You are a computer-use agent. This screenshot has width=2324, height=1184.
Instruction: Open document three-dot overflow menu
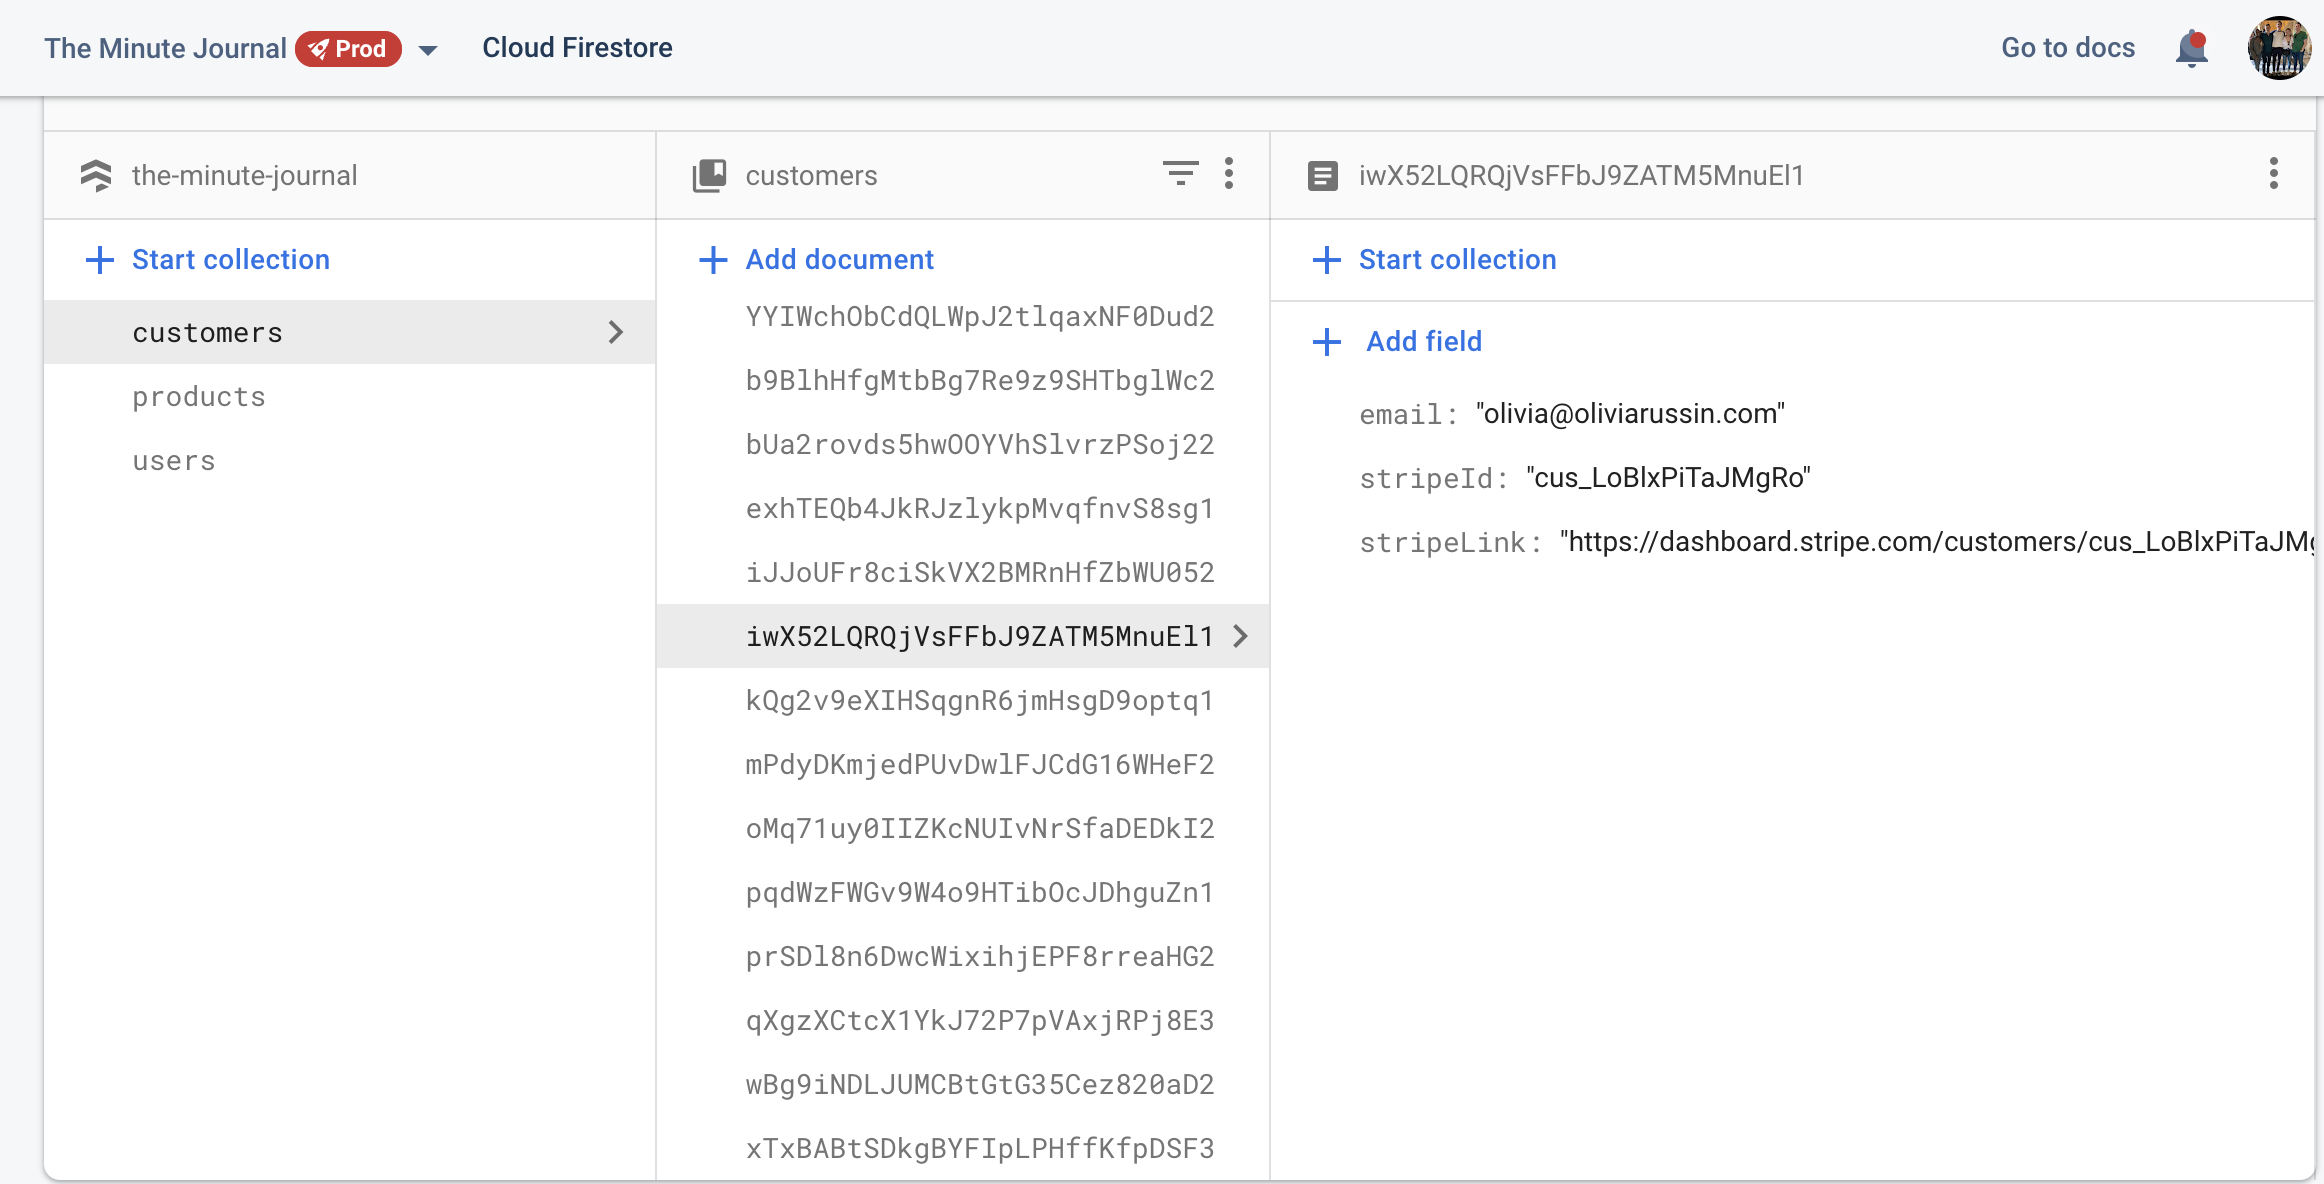2273,174
